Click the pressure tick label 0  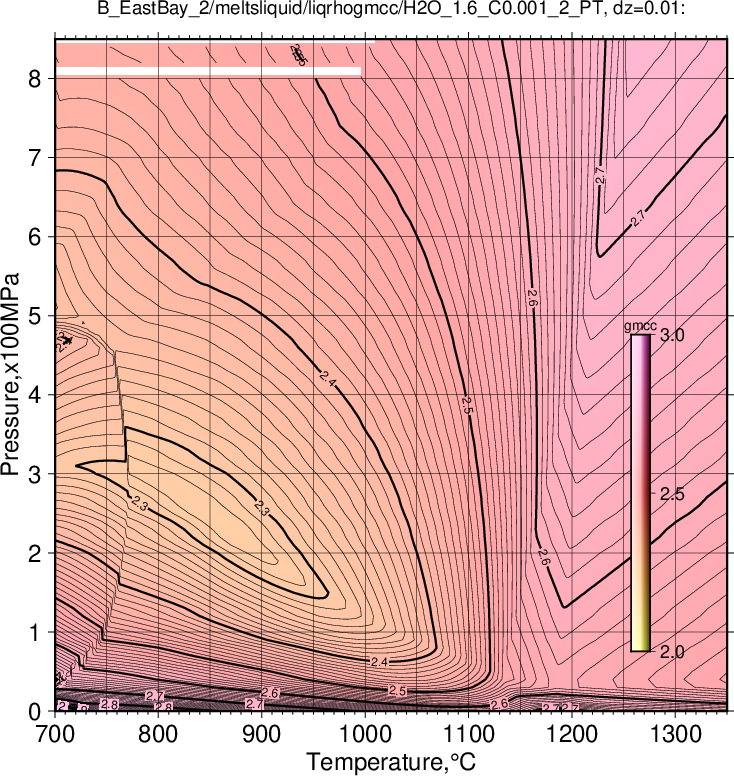coord(35,712)
